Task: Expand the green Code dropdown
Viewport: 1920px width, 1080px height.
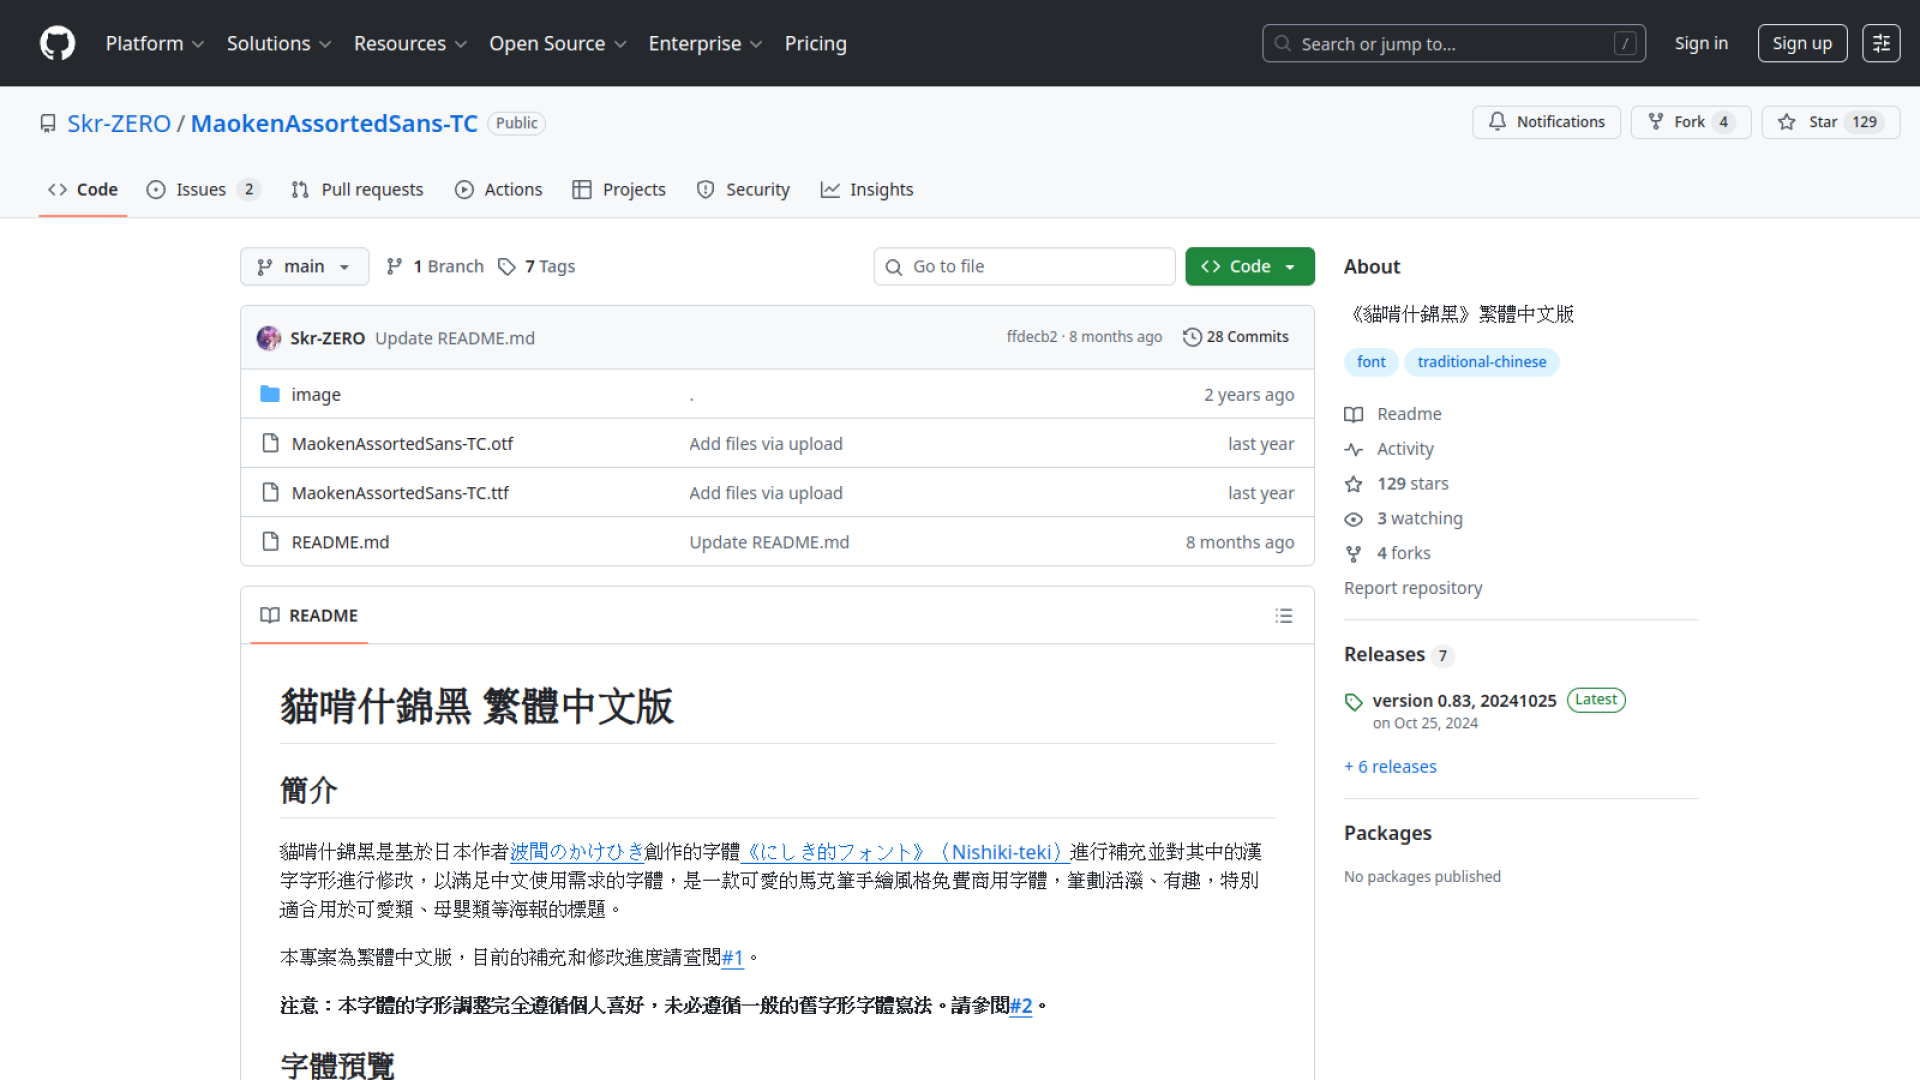Action: click(x=1249, y=266)
